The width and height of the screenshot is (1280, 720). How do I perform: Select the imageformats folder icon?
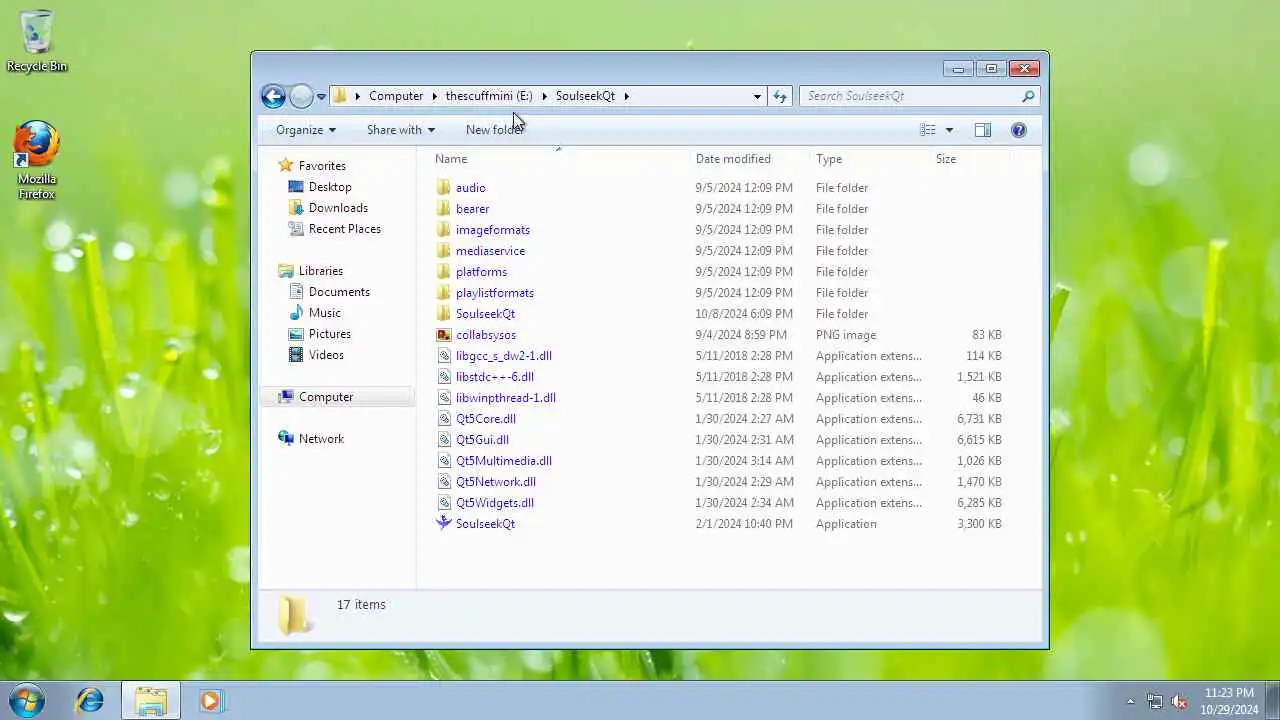click(x=444, y=230)
